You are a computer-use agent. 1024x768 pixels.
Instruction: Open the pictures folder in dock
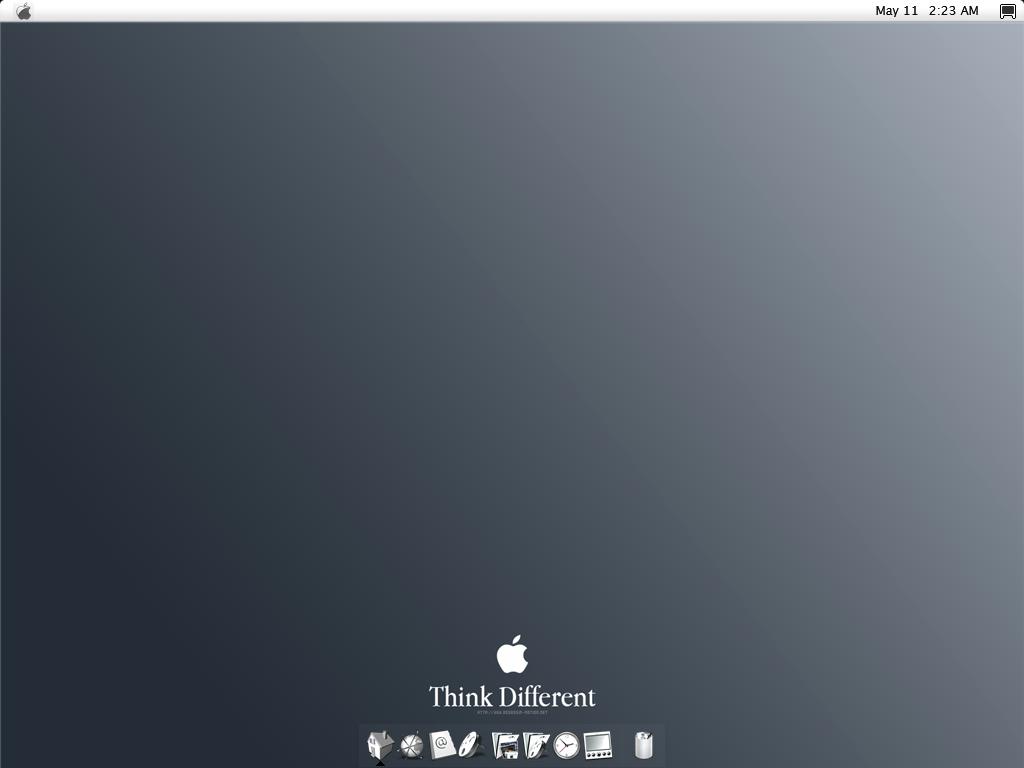(x=505, y=745)
